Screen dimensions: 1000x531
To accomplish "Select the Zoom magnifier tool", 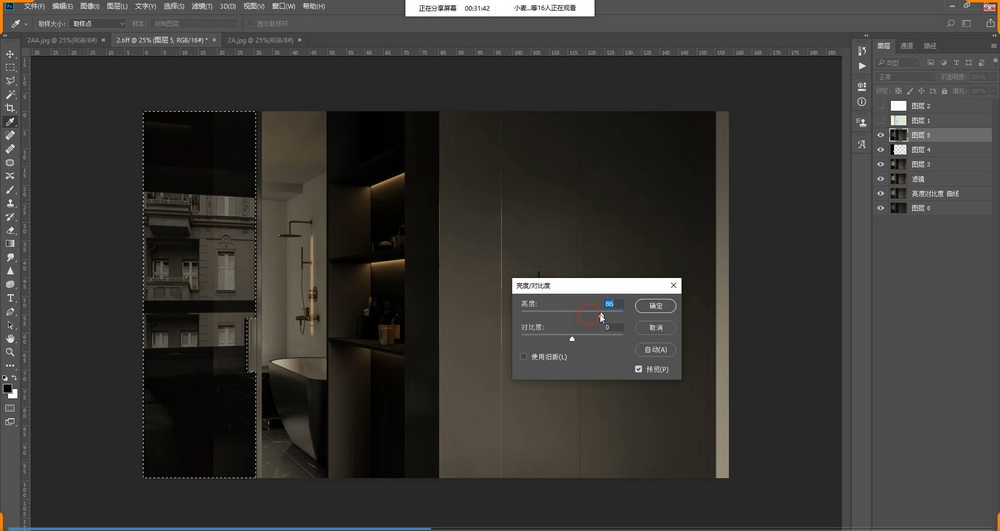I will (10, 352).
